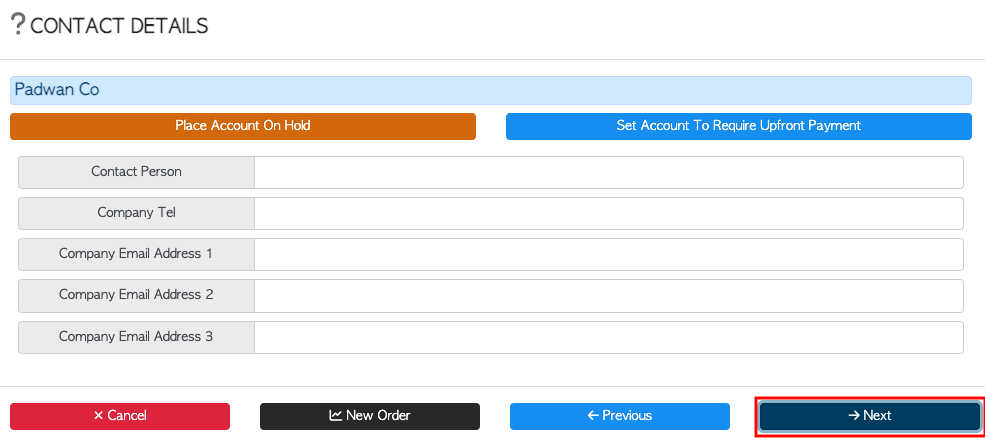Click the CONTACT DETAILS heading text
Screen dimensions: 985x443
tap(119, 26)
